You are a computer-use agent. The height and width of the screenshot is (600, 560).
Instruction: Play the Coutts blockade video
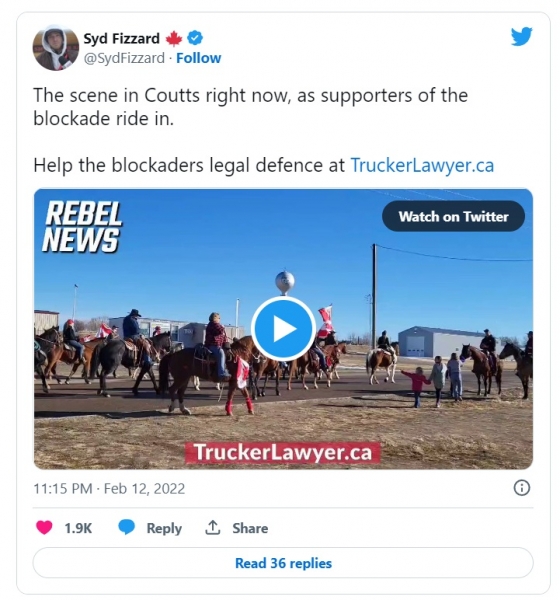coord(283,329)
